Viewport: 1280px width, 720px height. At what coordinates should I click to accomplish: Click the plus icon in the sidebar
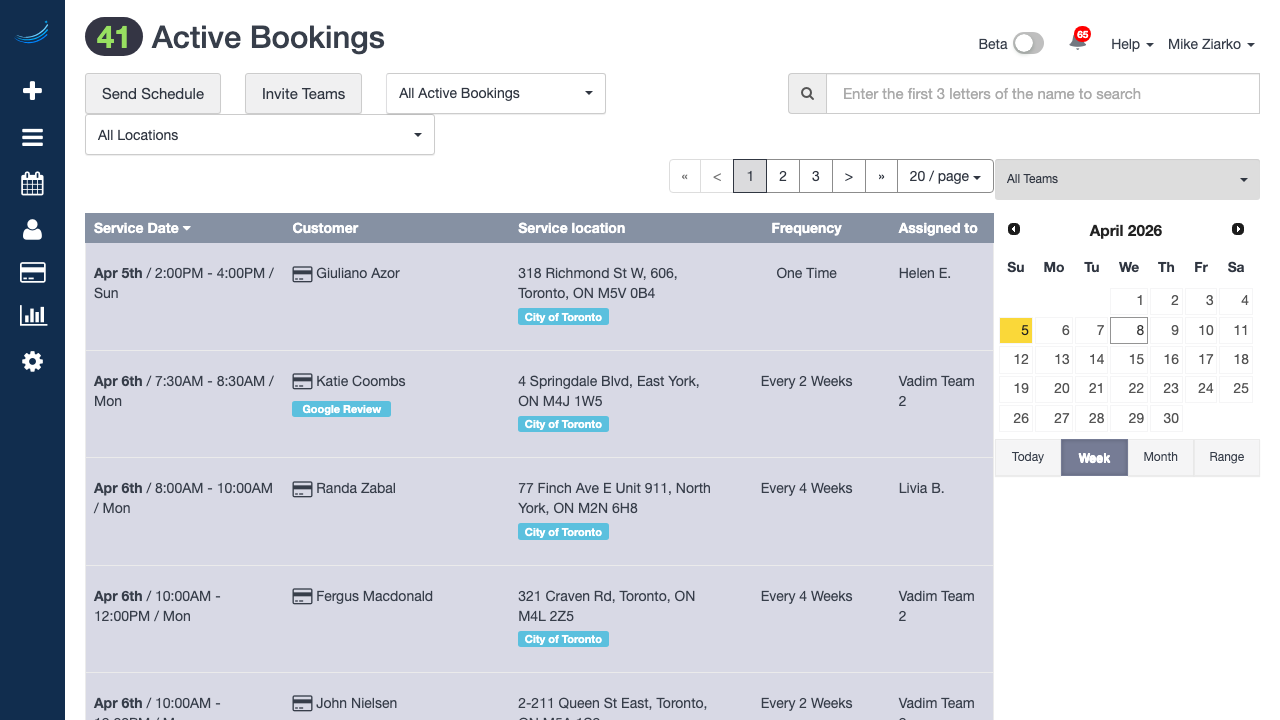(x=32, y=91)
